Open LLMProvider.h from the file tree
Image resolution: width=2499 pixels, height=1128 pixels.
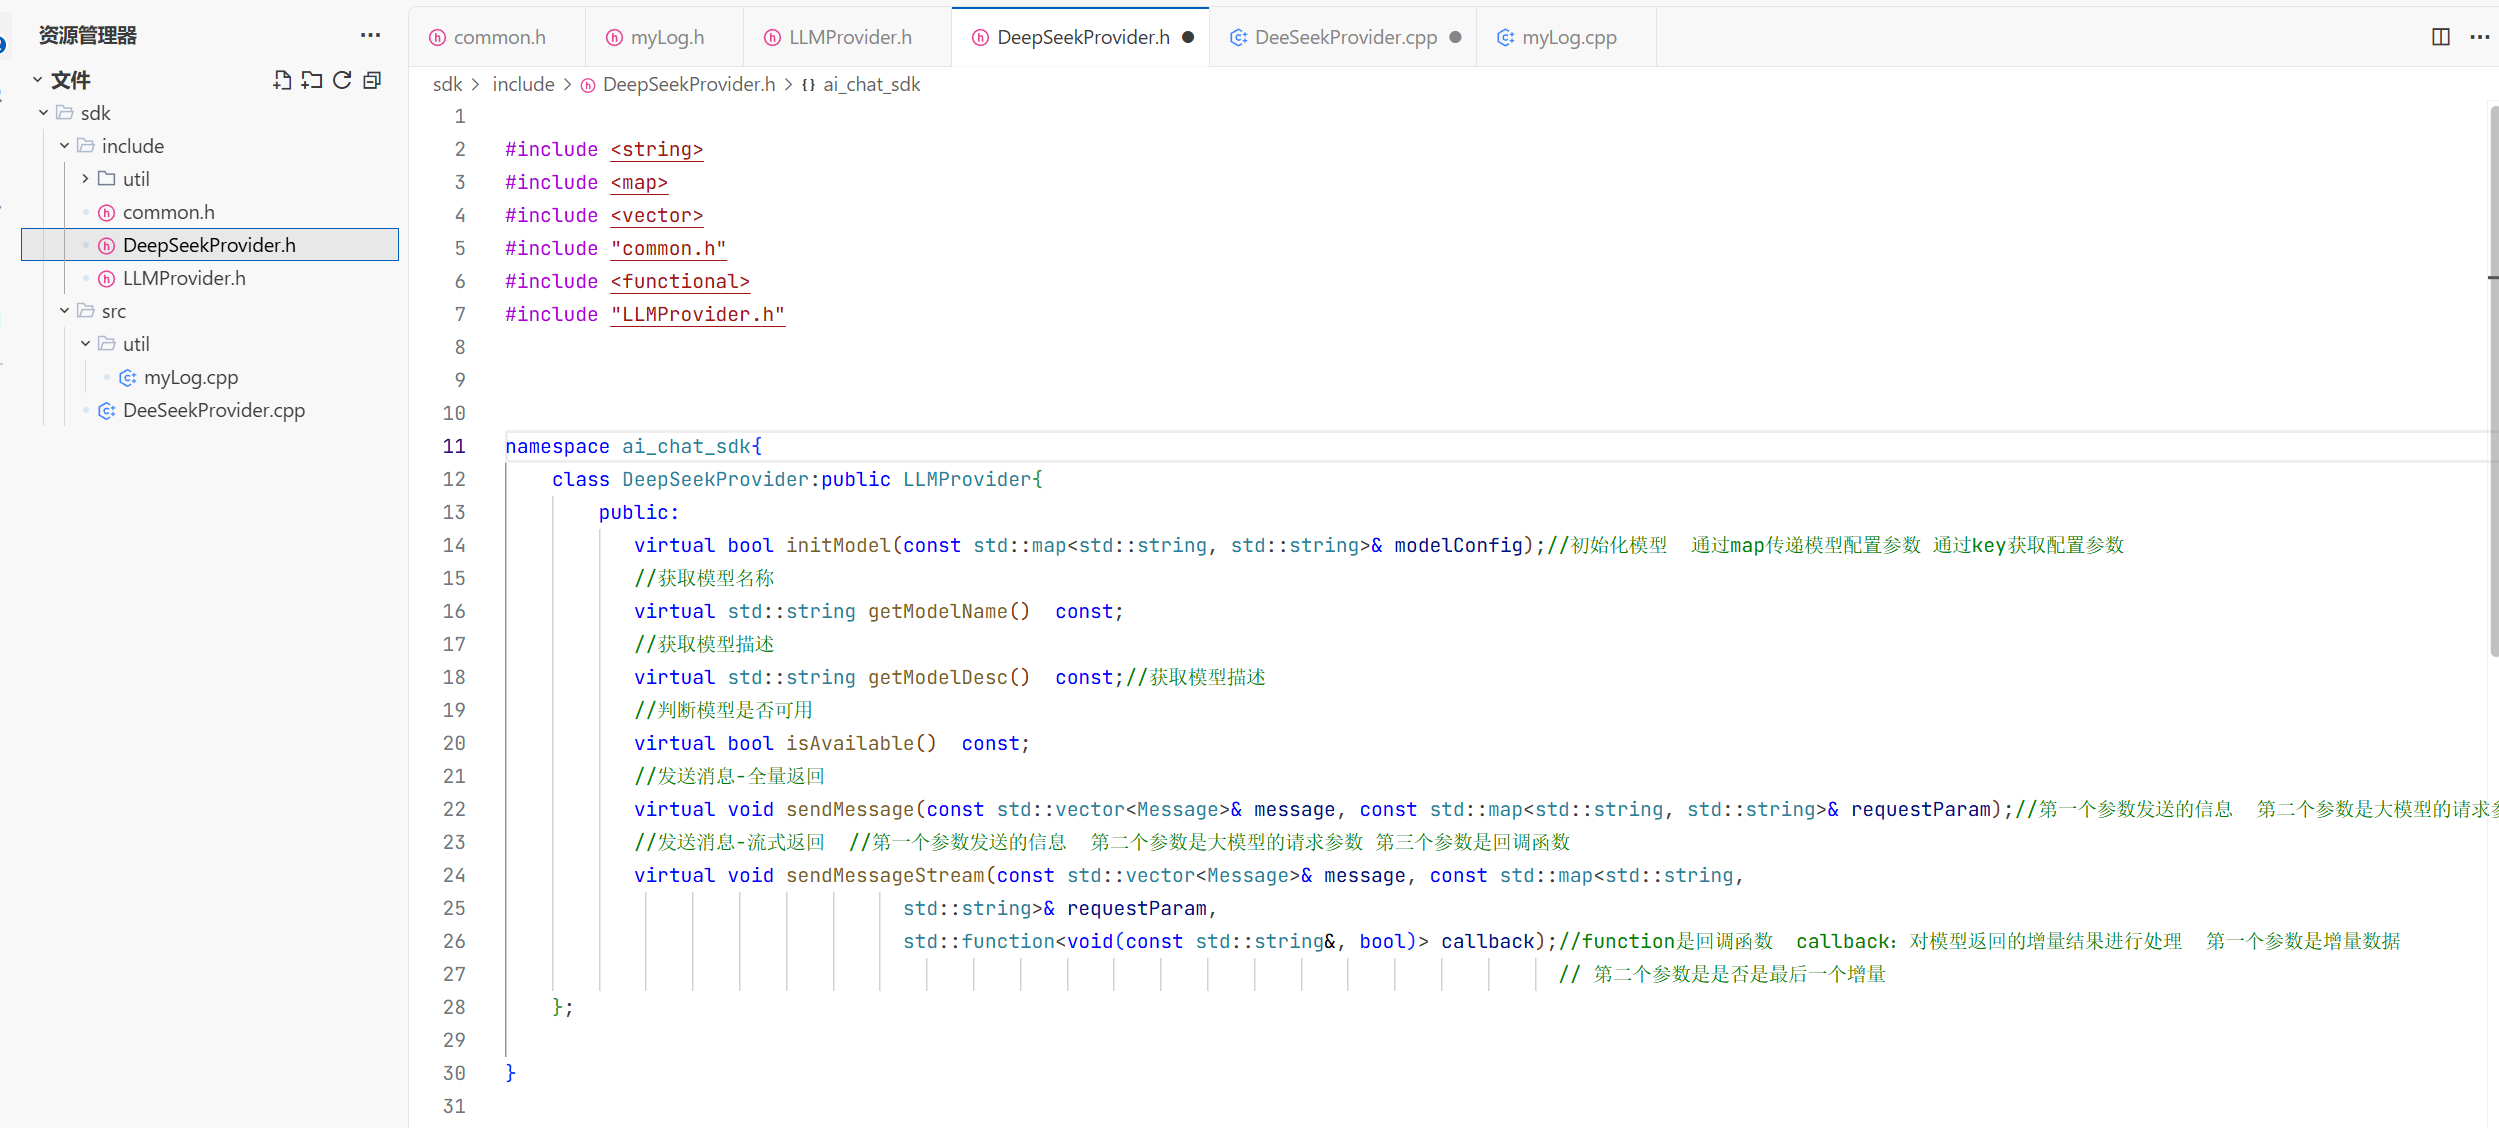(x=184, y=278)
